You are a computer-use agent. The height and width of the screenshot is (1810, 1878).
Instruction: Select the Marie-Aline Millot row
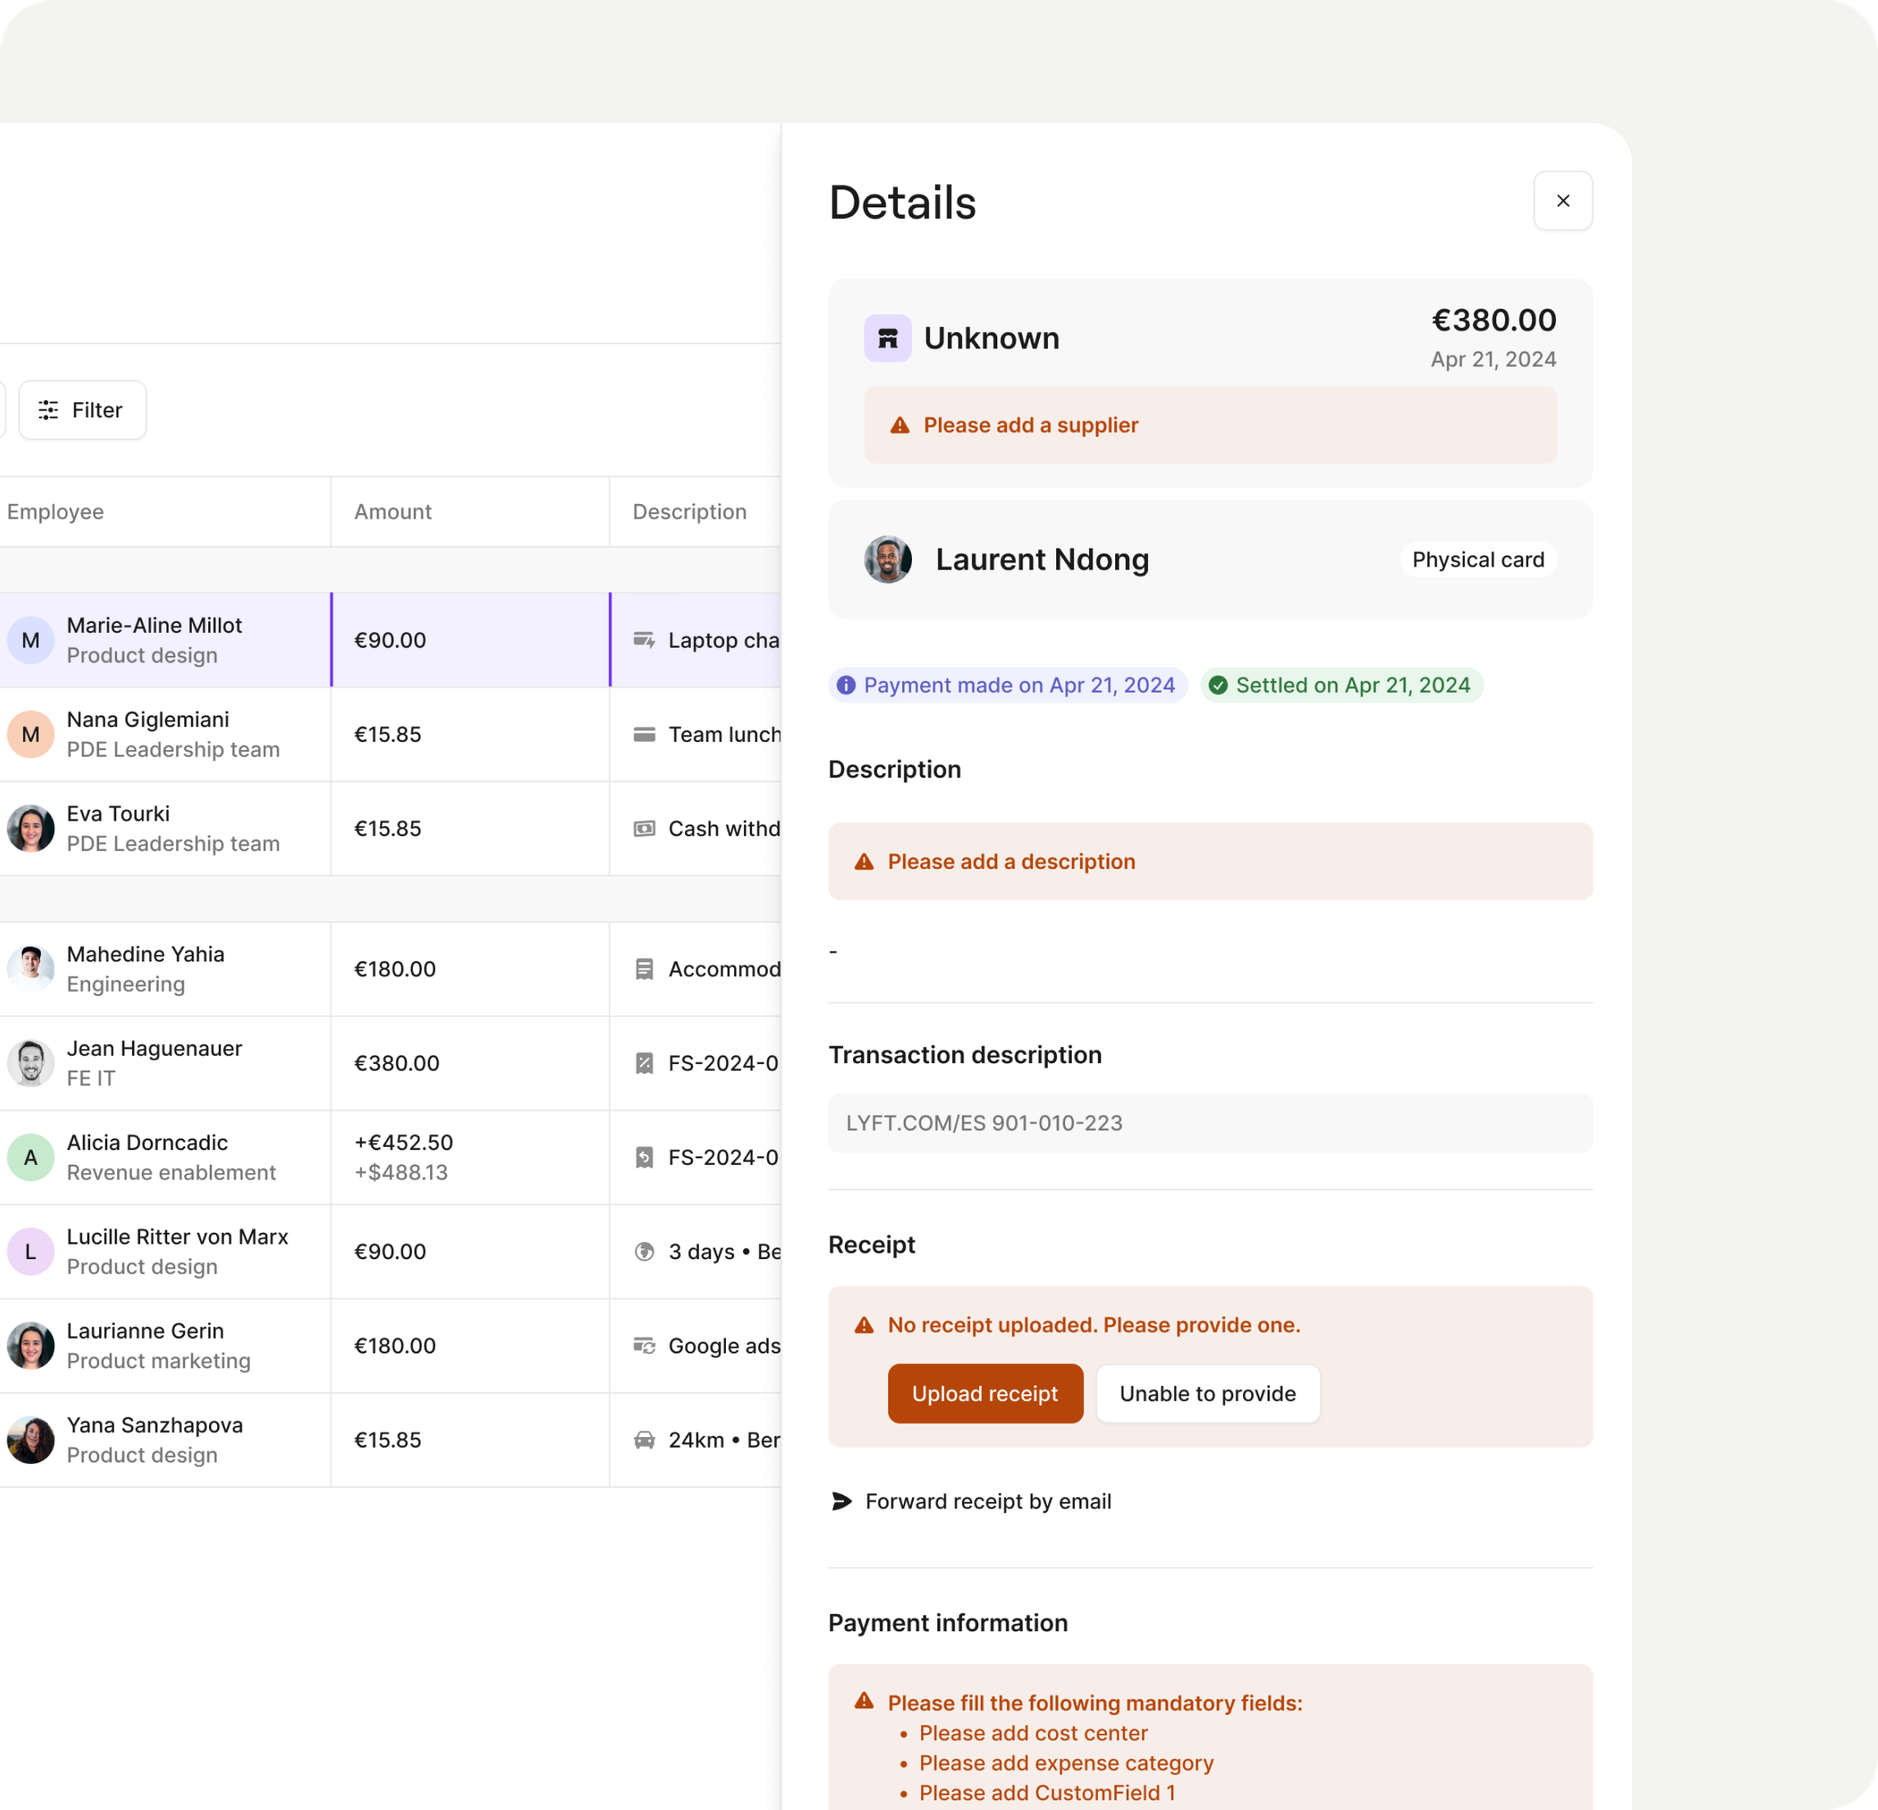click(x=155, y=640)
